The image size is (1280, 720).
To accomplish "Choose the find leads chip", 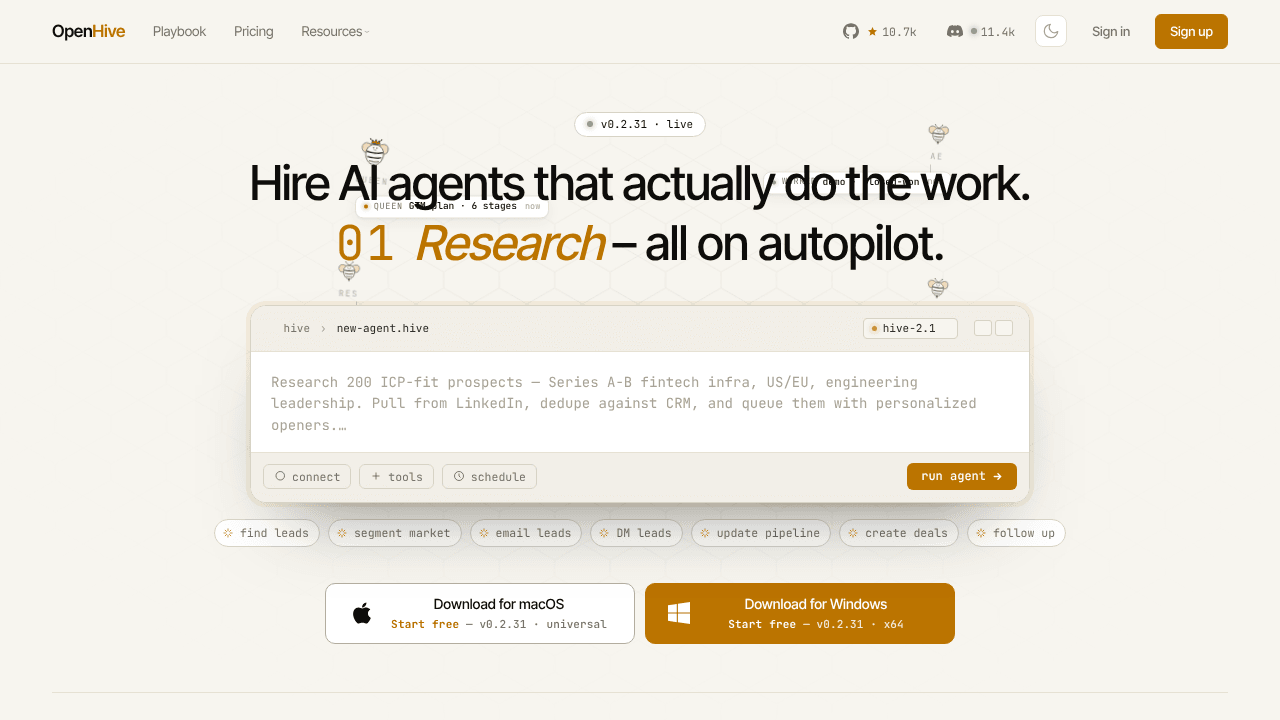I will [267, 533].
